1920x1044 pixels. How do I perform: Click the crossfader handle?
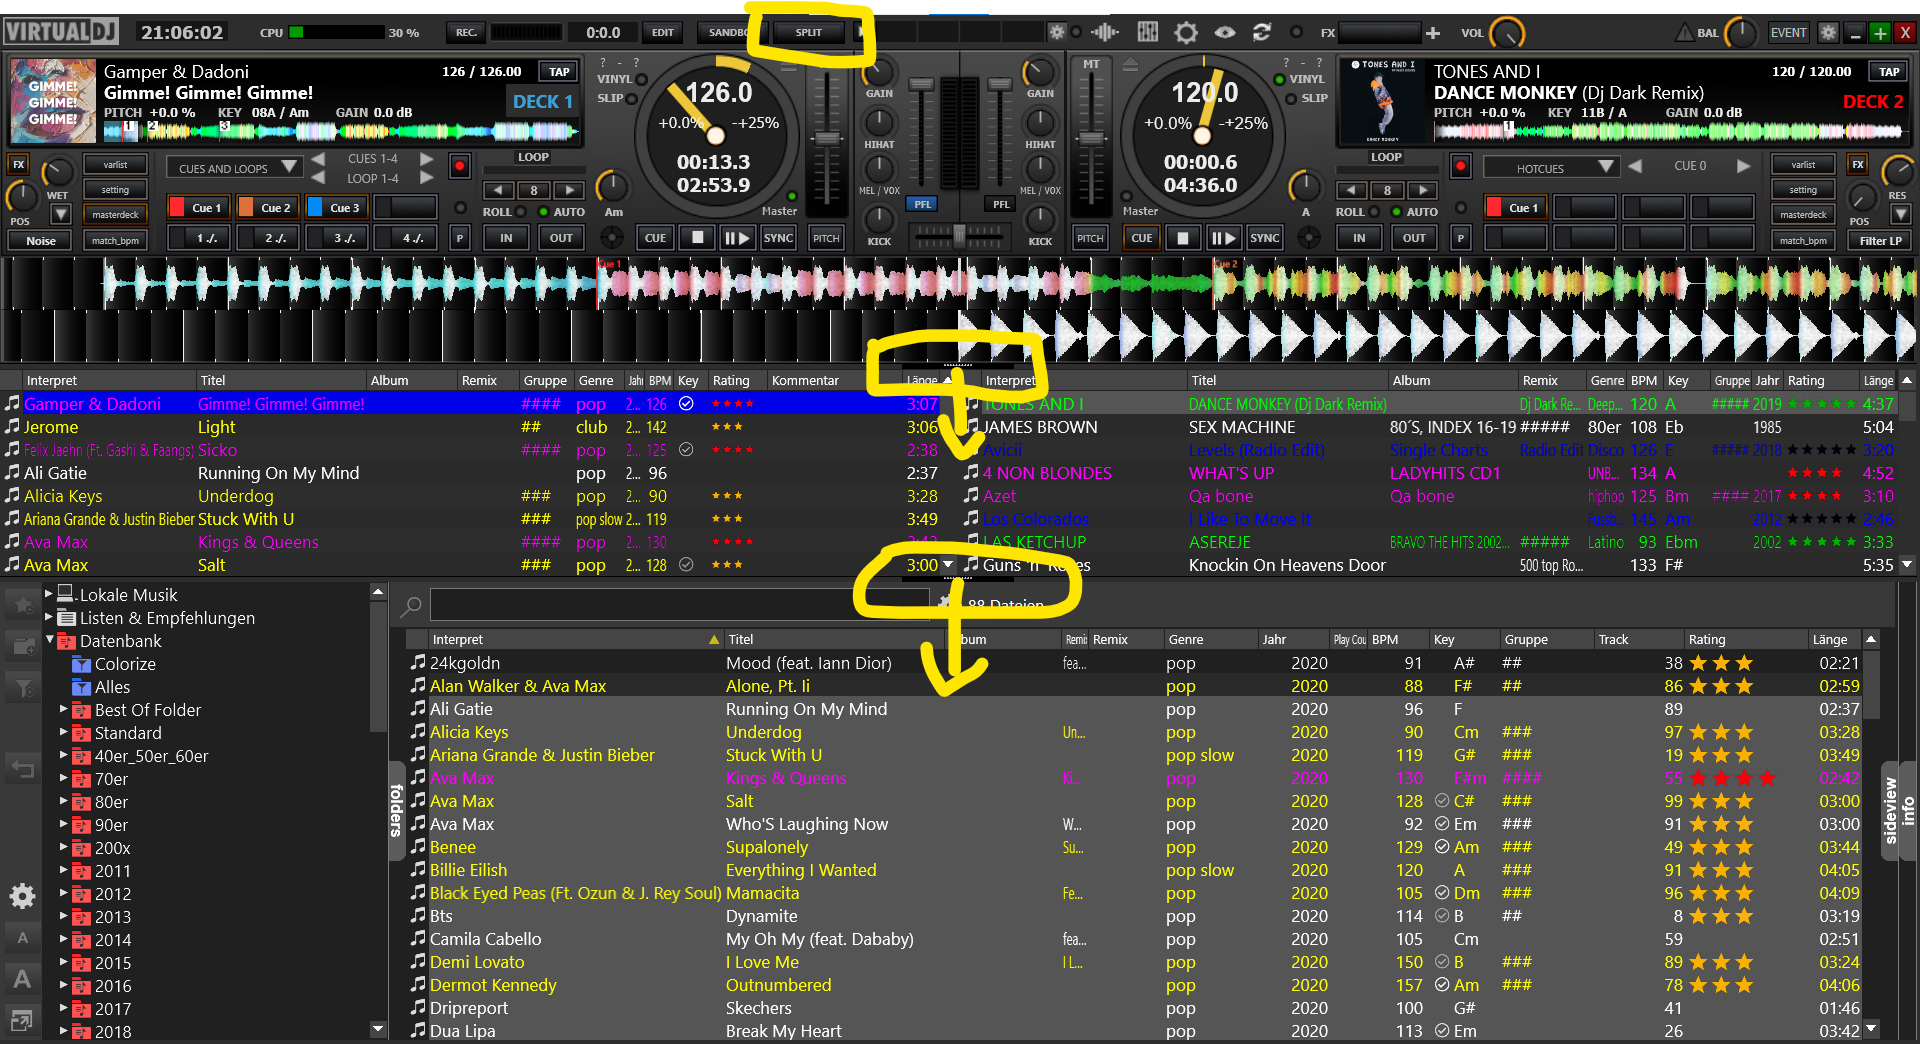coord(959,236)
